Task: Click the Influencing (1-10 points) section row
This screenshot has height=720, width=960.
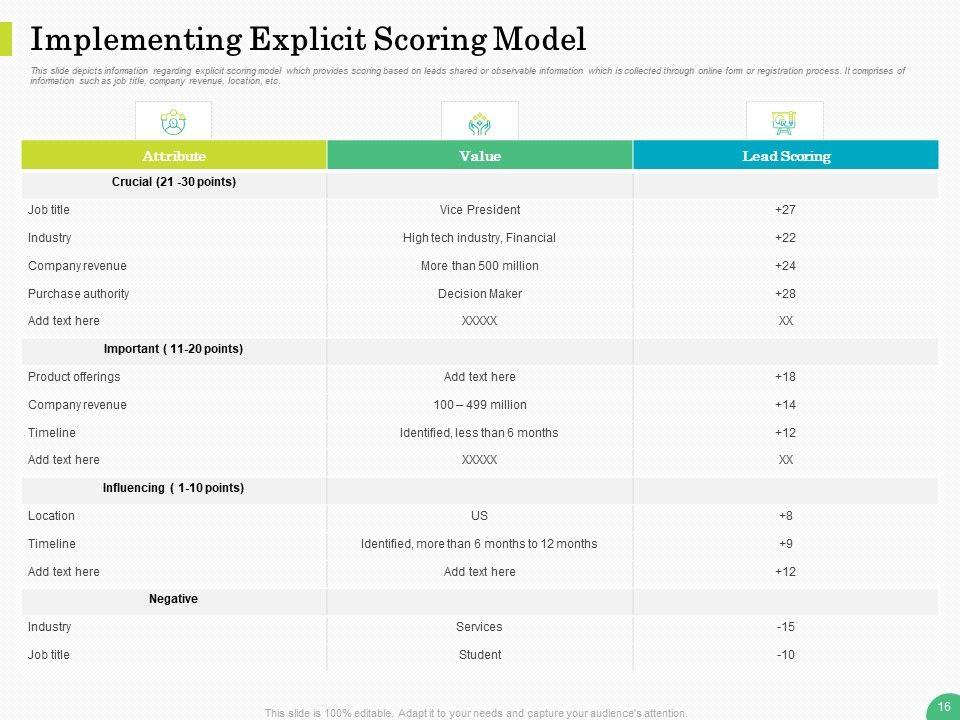Action: [174, 488]
